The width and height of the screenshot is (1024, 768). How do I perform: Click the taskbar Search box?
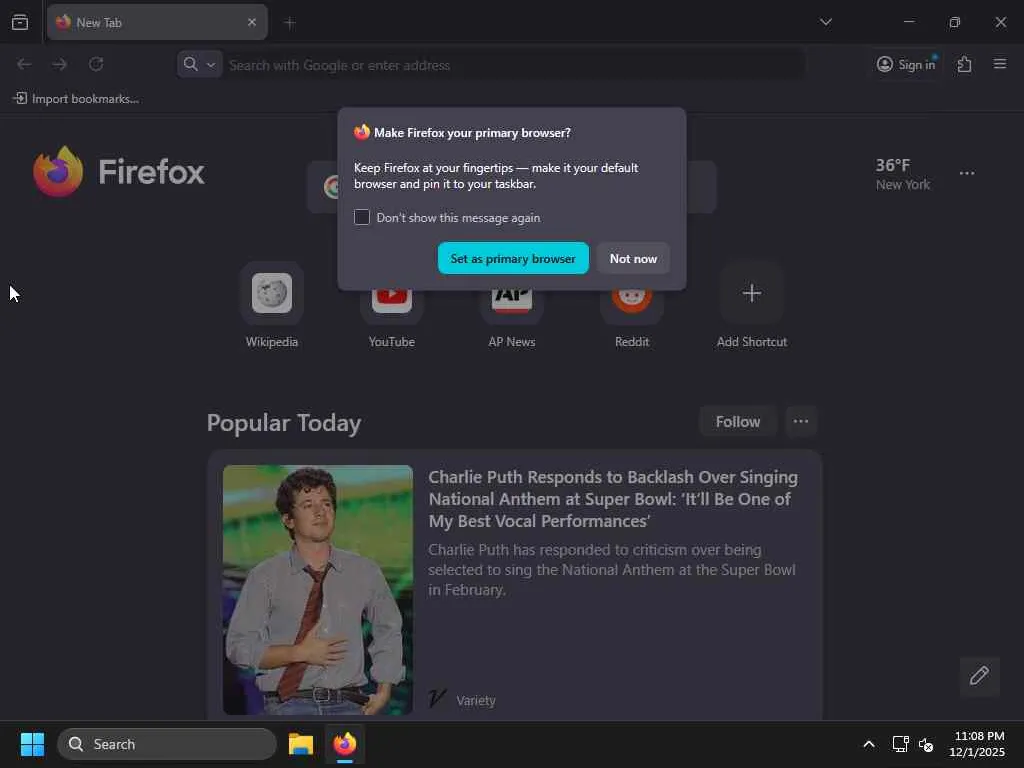(x=167, y=744)
